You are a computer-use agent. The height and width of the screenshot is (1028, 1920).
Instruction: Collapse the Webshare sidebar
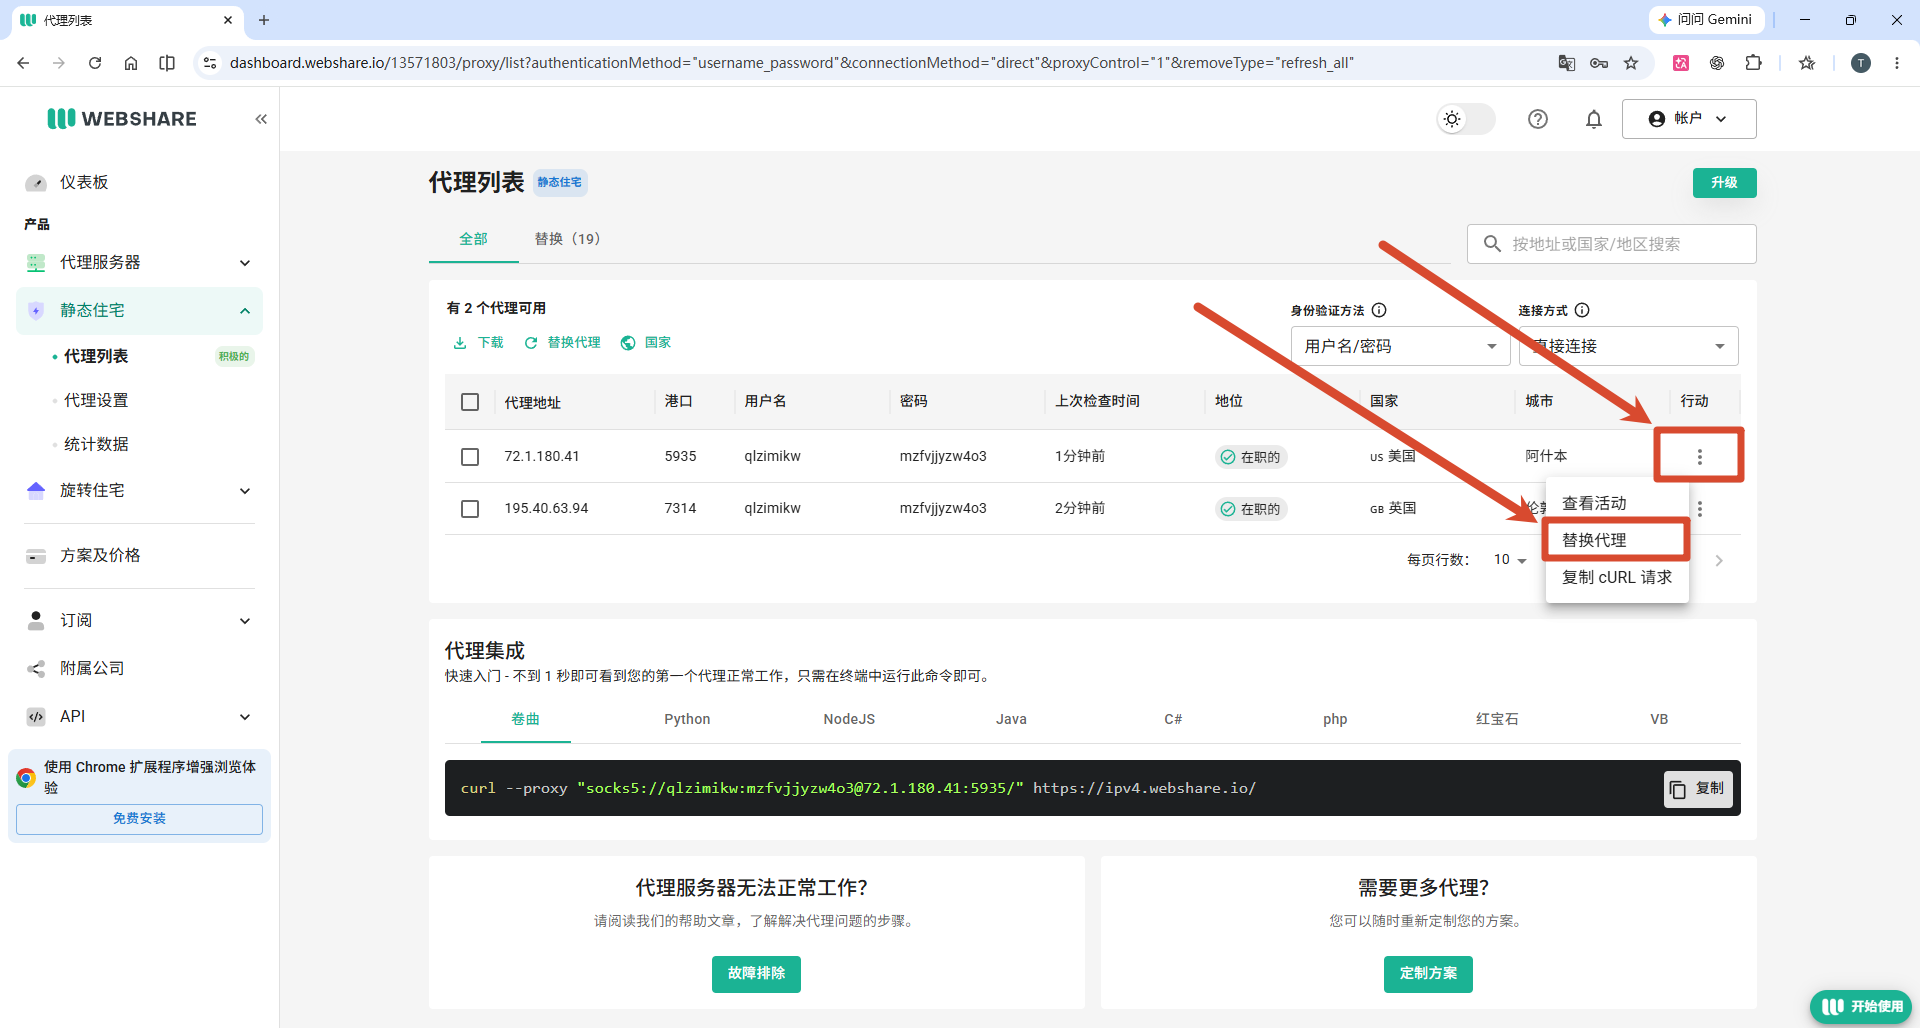pos(261,119)
